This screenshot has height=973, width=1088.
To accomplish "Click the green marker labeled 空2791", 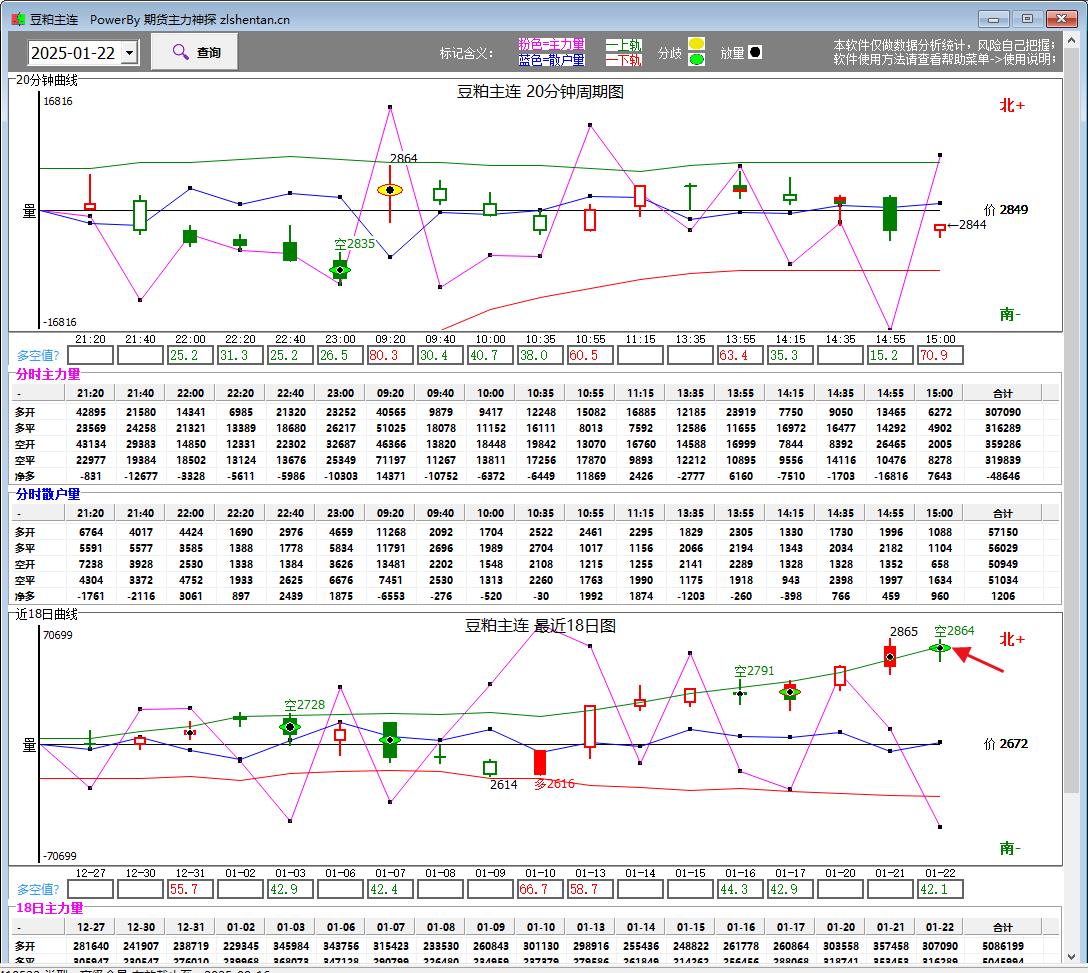I will tap(740, 692).
